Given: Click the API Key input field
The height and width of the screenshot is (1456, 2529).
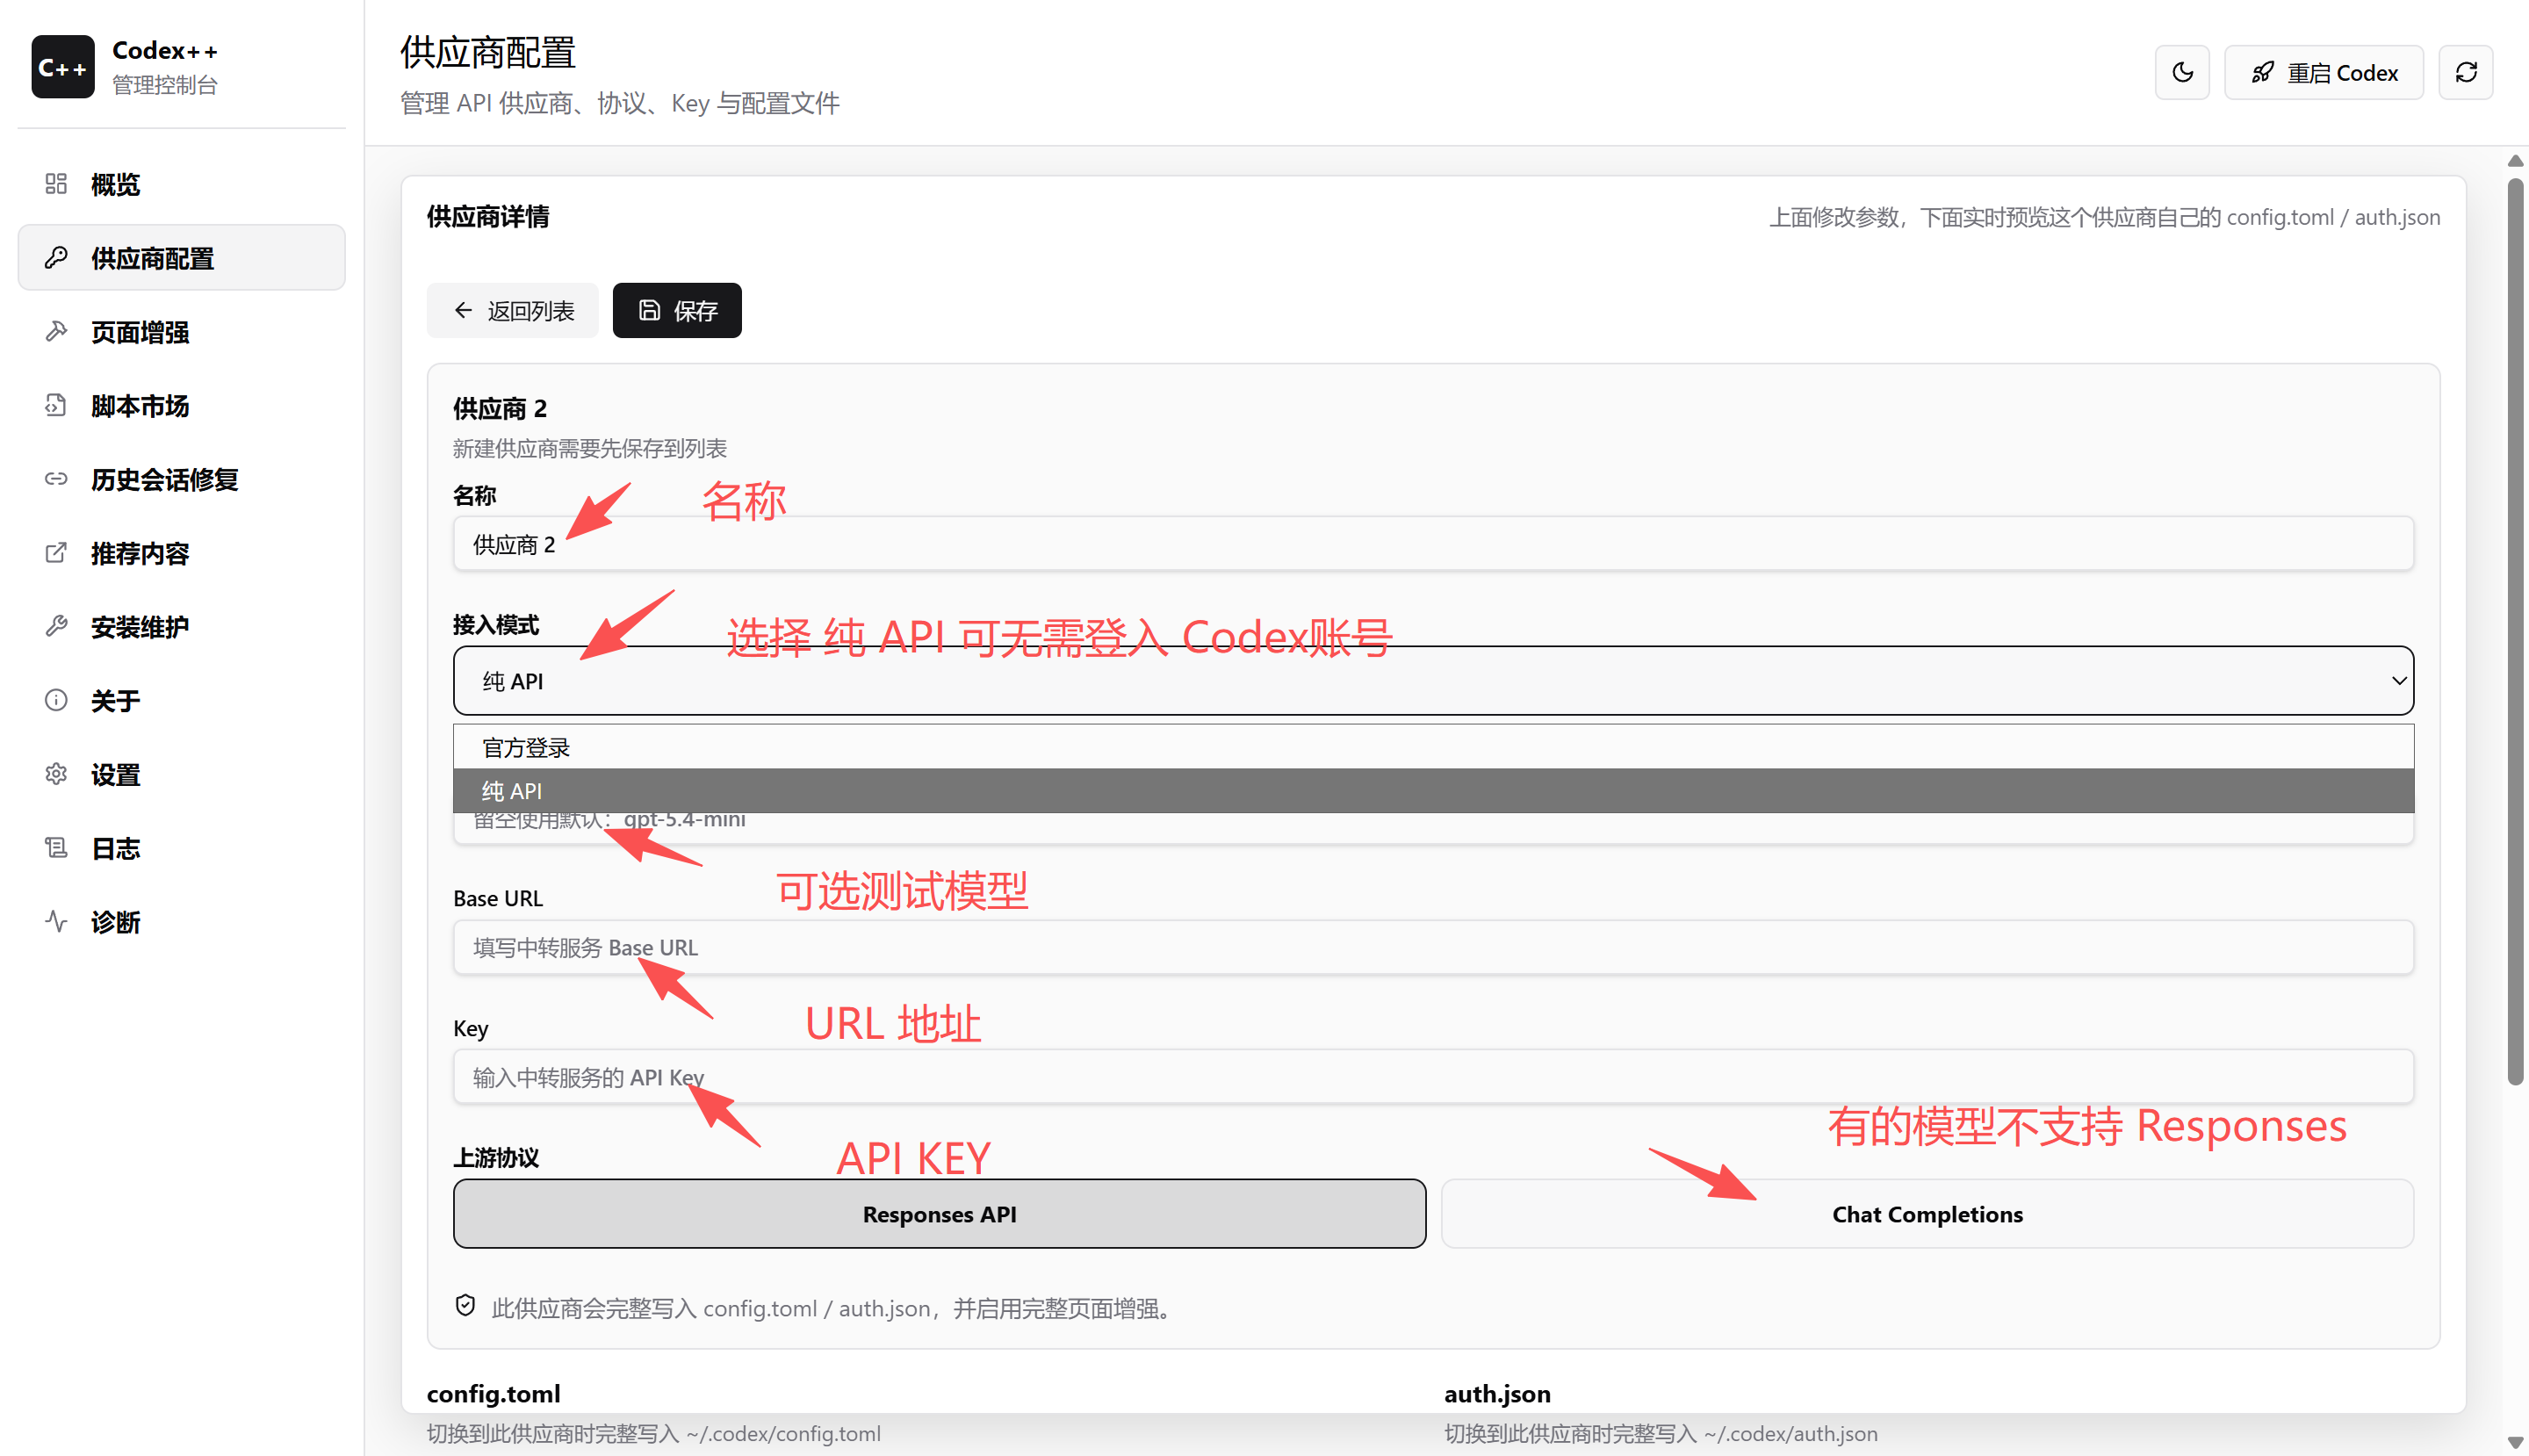Looking at the screenshot, I should [x=1433, y=1076].
